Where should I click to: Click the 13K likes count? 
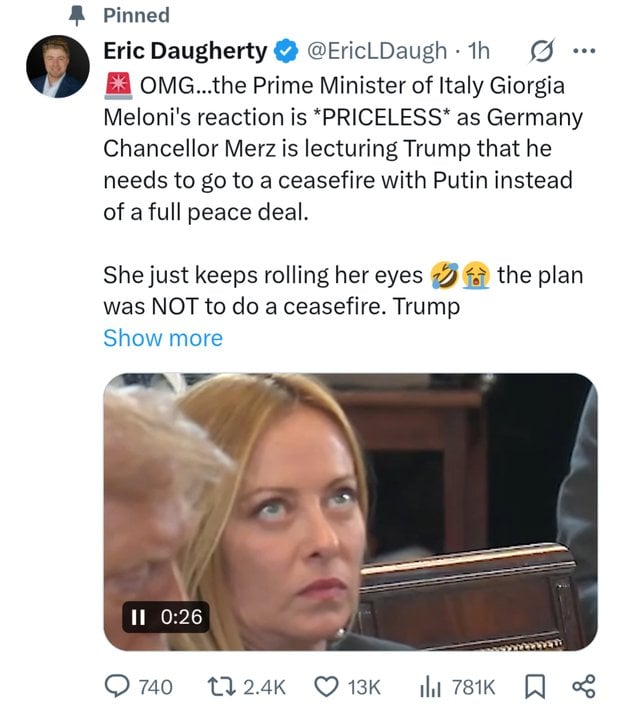[364, 687]
